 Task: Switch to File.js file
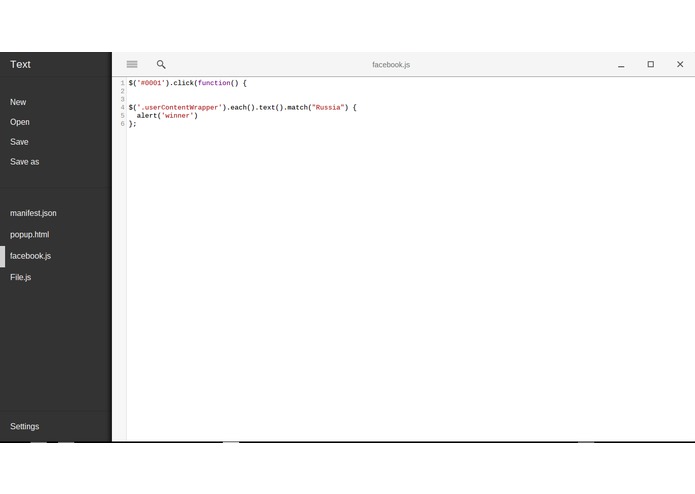click(20, 277)
